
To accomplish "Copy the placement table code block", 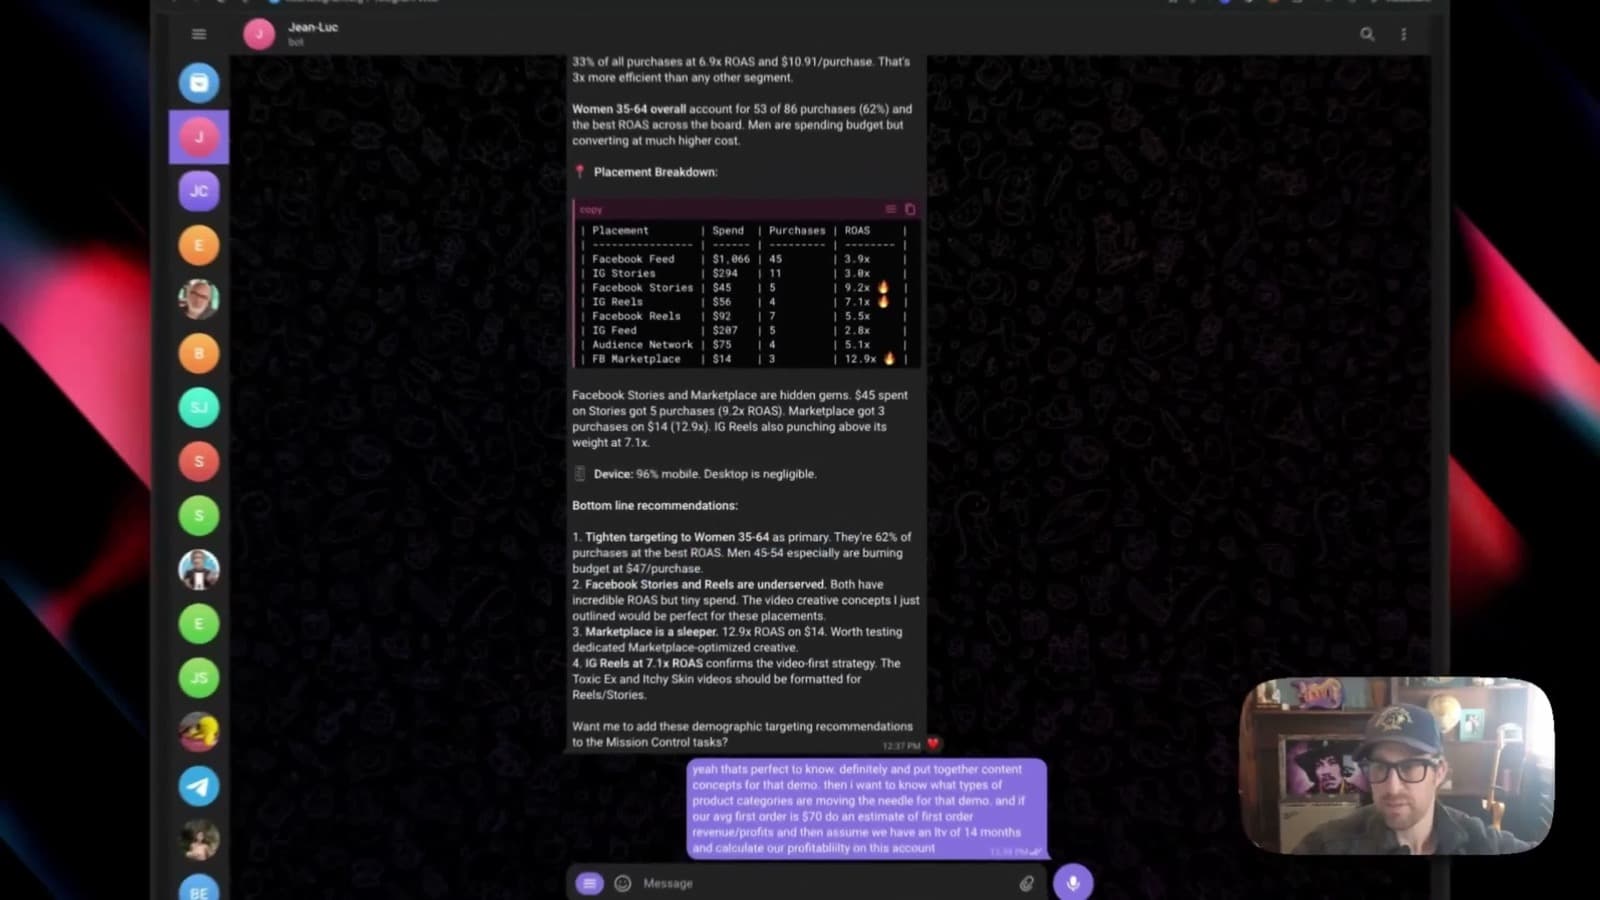I will tap(910, 209).
